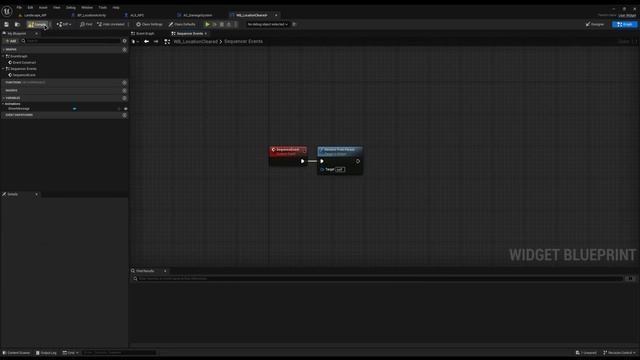Select the Sequencer Events graph tab
This screenshot has width=640, height=360.
(x=190, y=33)
